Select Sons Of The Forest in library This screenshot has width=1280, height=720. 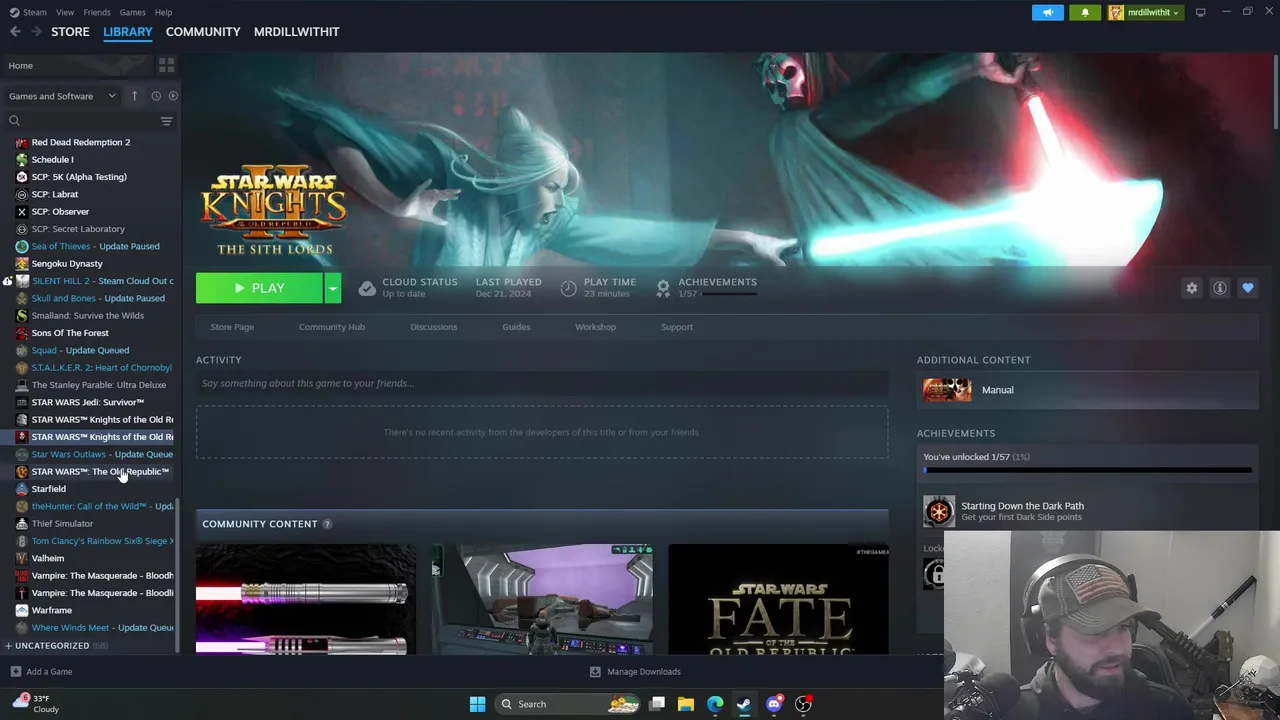click(70, 333)
